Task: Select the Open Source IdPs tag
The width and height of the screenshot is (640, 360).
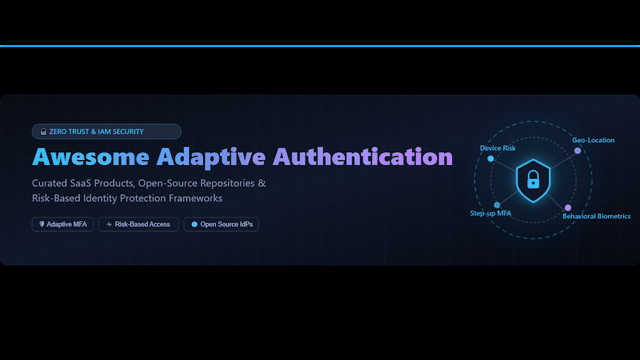Action: pos(221,224)
